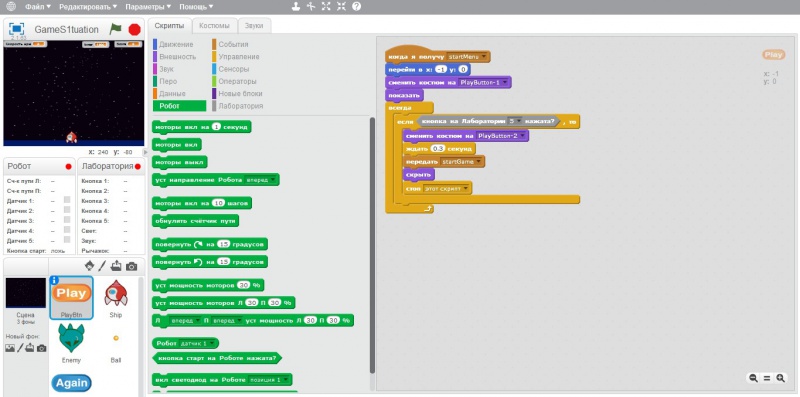Click the Лаборатория connection red indicator

pos(137,167)
